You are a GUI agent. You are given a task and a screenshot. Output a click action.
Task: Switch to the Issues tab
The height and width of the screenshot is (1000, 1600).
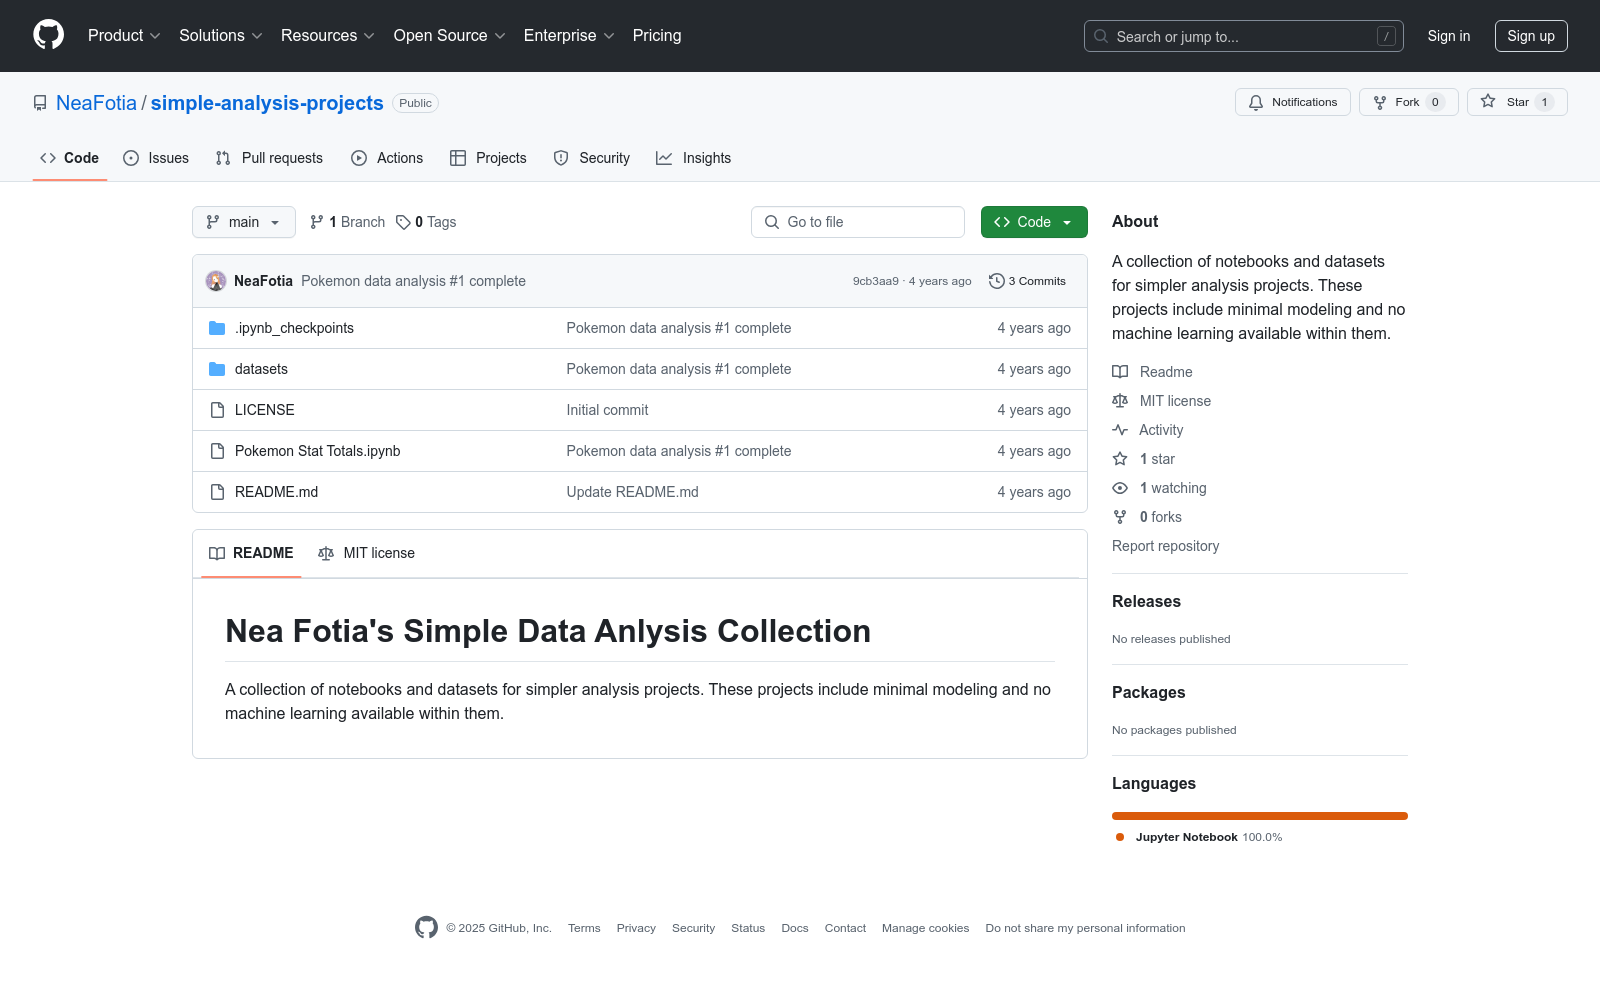coord(156,158)
